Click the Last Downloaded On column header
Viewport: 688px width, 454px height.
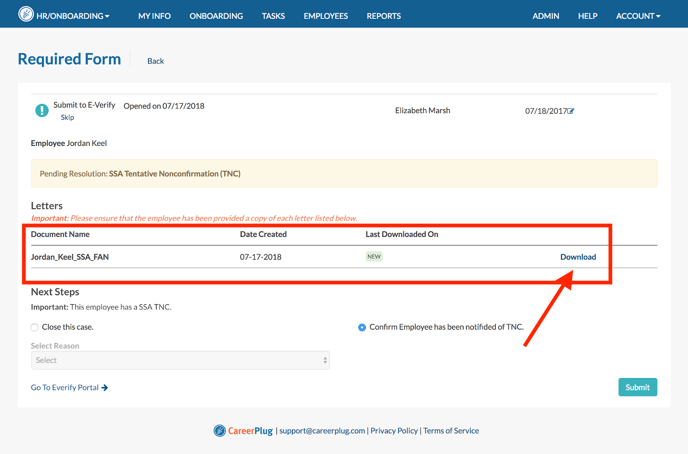(402, 234)
